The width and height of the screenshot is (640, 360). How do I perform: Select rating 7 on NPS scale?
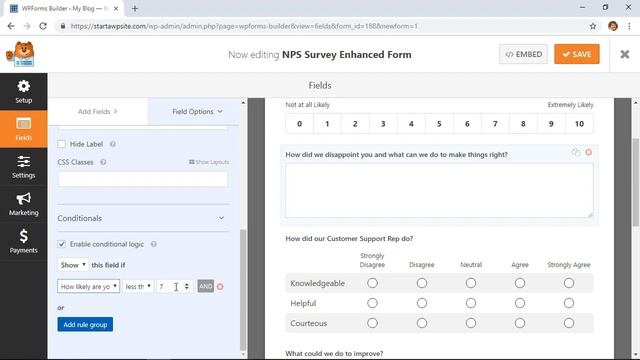(x=495, y=124)
